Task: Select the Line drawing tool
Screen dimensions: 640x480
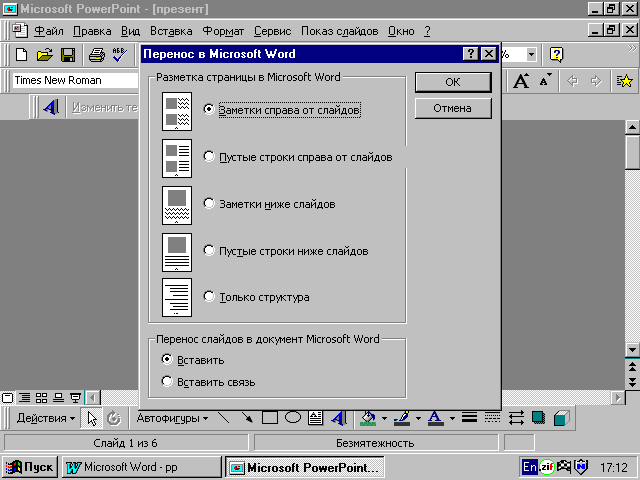Action: click(224, 418)
